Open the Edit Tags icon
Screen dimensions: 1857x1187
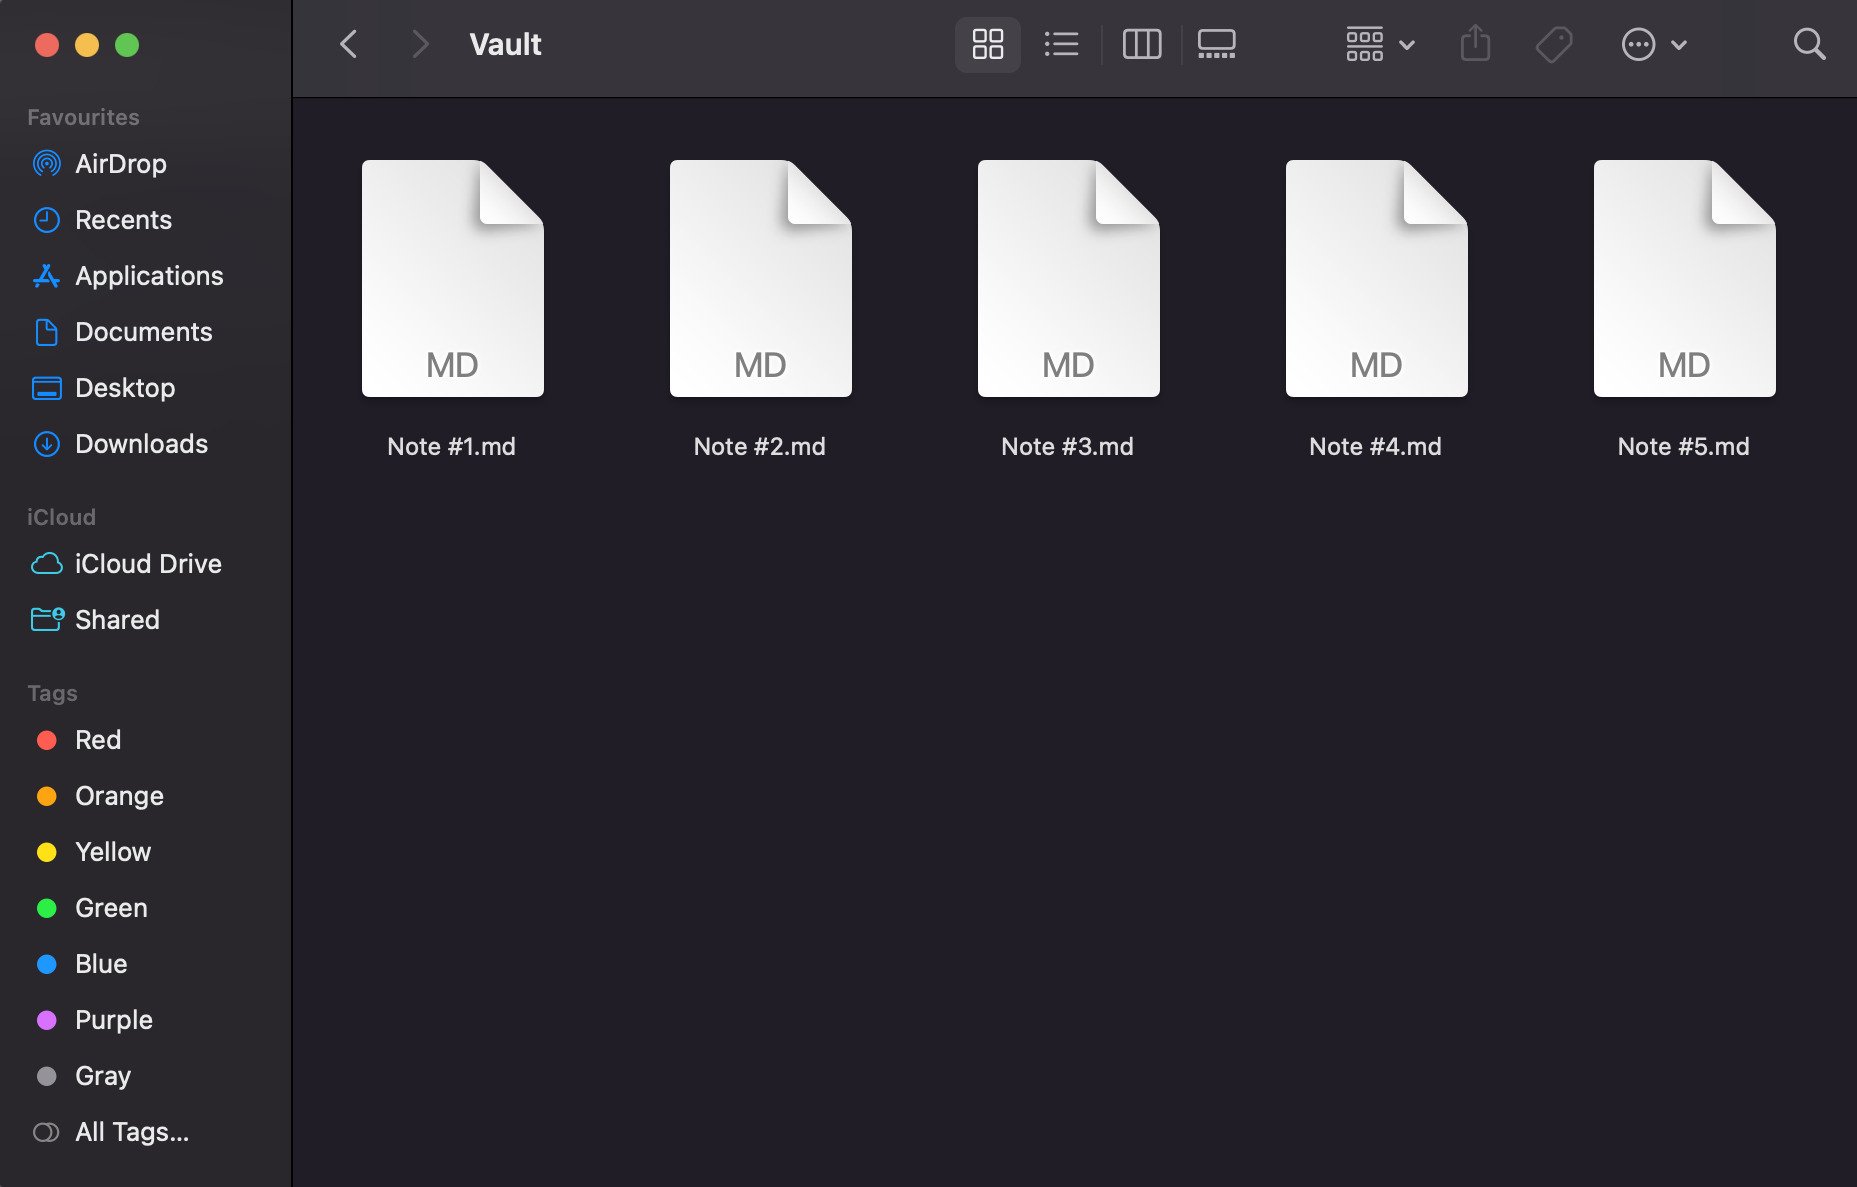[x=1552, y=44]
